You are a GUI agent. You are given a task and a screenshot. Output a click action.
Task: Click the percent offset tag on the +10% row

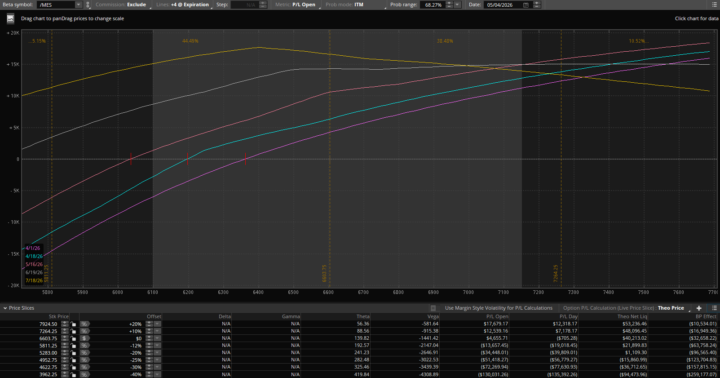click(x=85, y=331)
